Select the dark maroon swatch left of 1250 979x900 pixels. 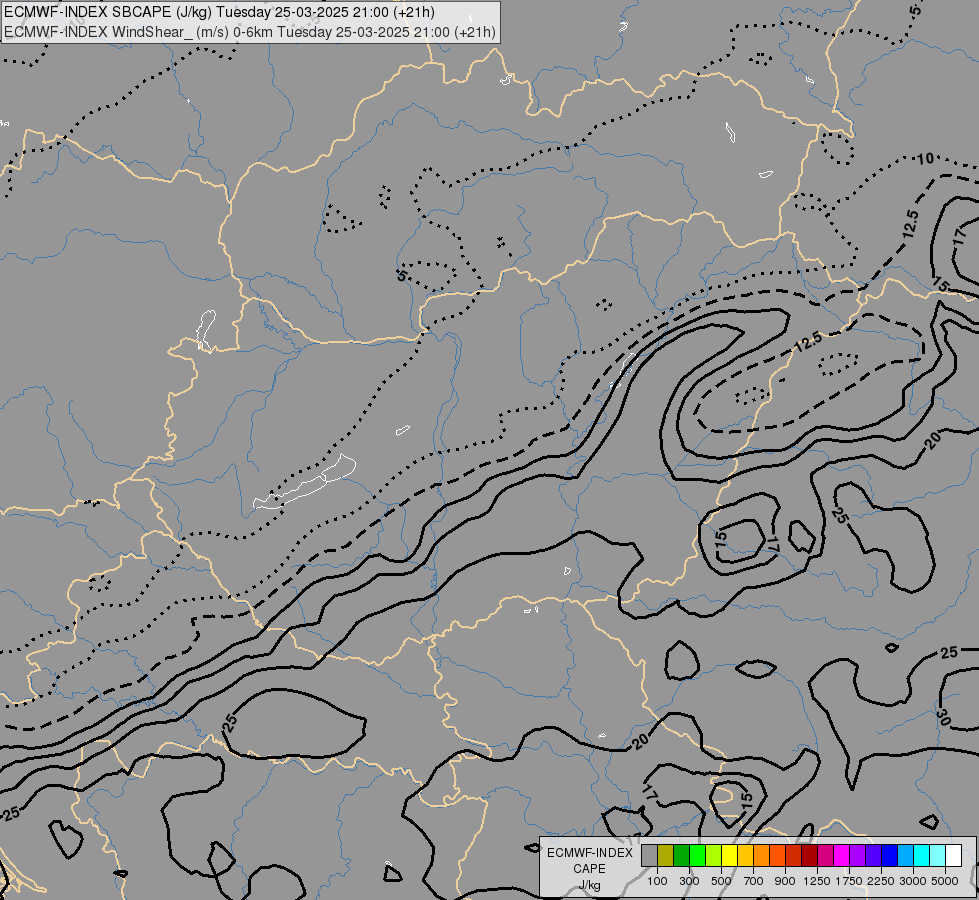tap(809, 855)
